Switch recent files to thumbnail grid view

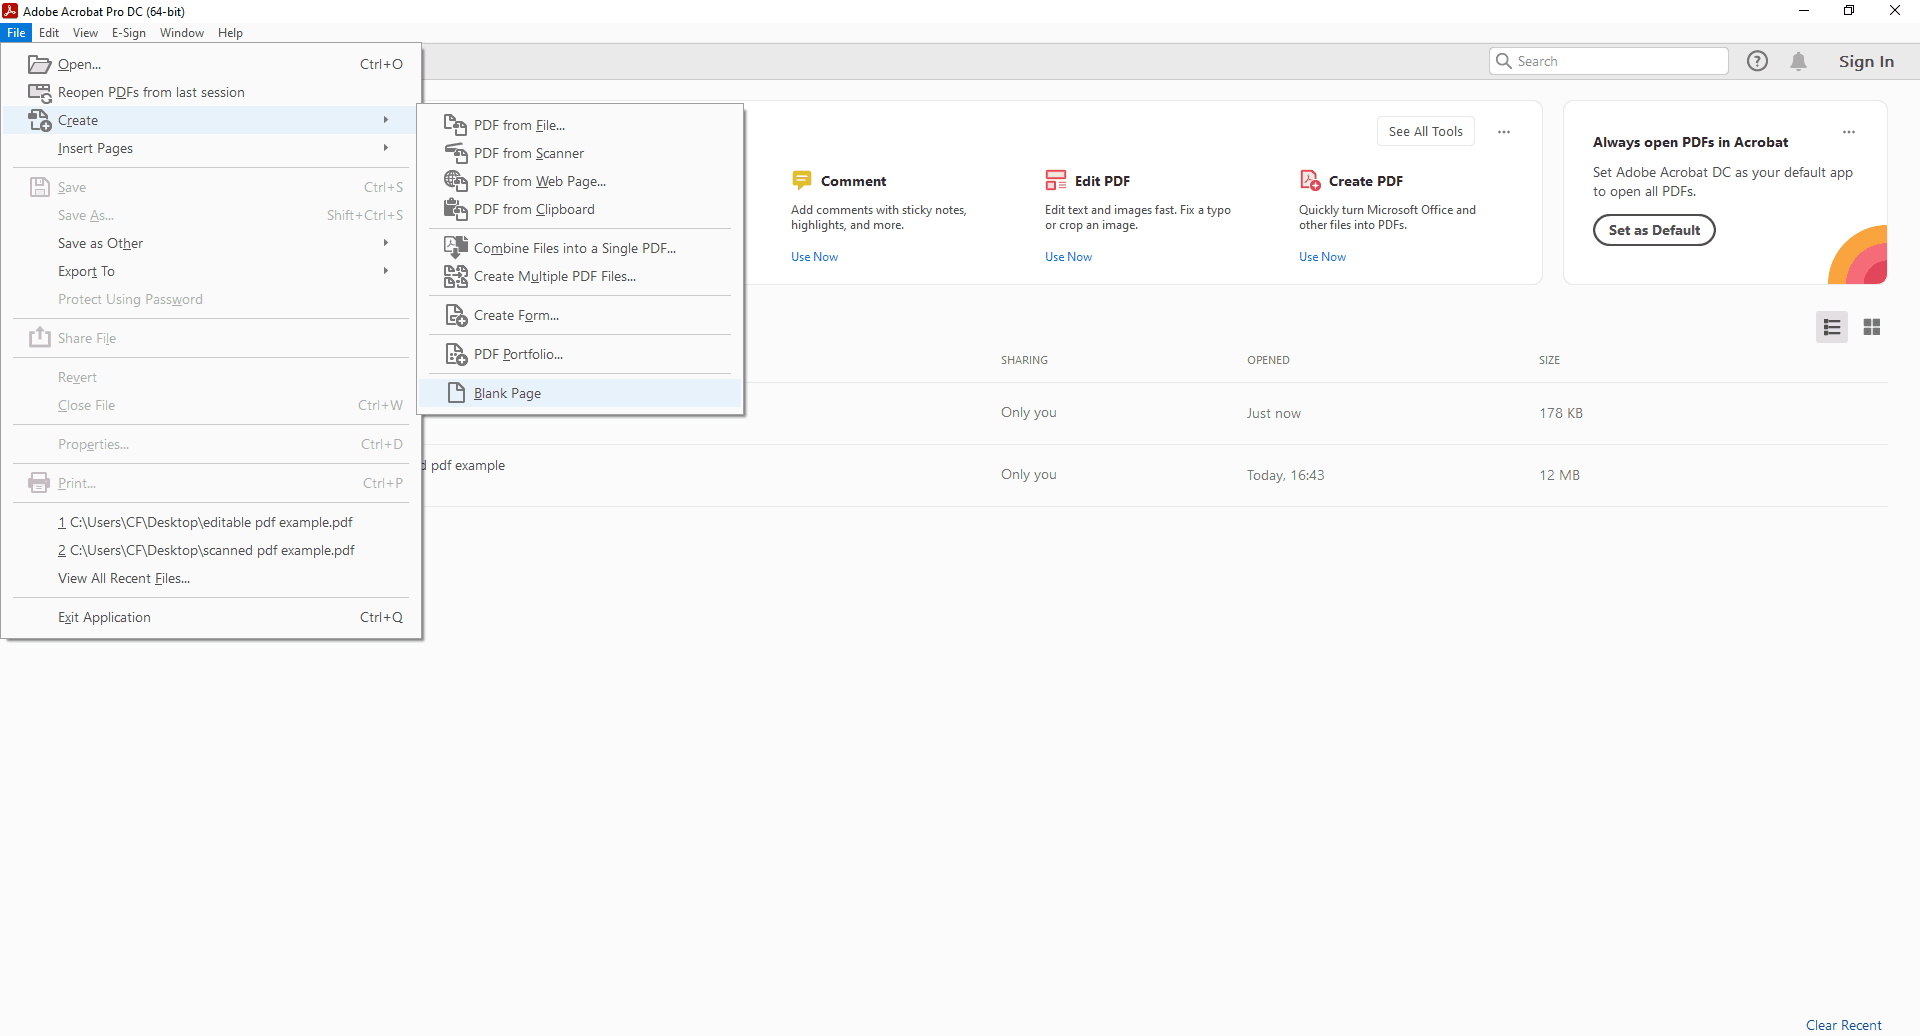tap(1872, 327)
